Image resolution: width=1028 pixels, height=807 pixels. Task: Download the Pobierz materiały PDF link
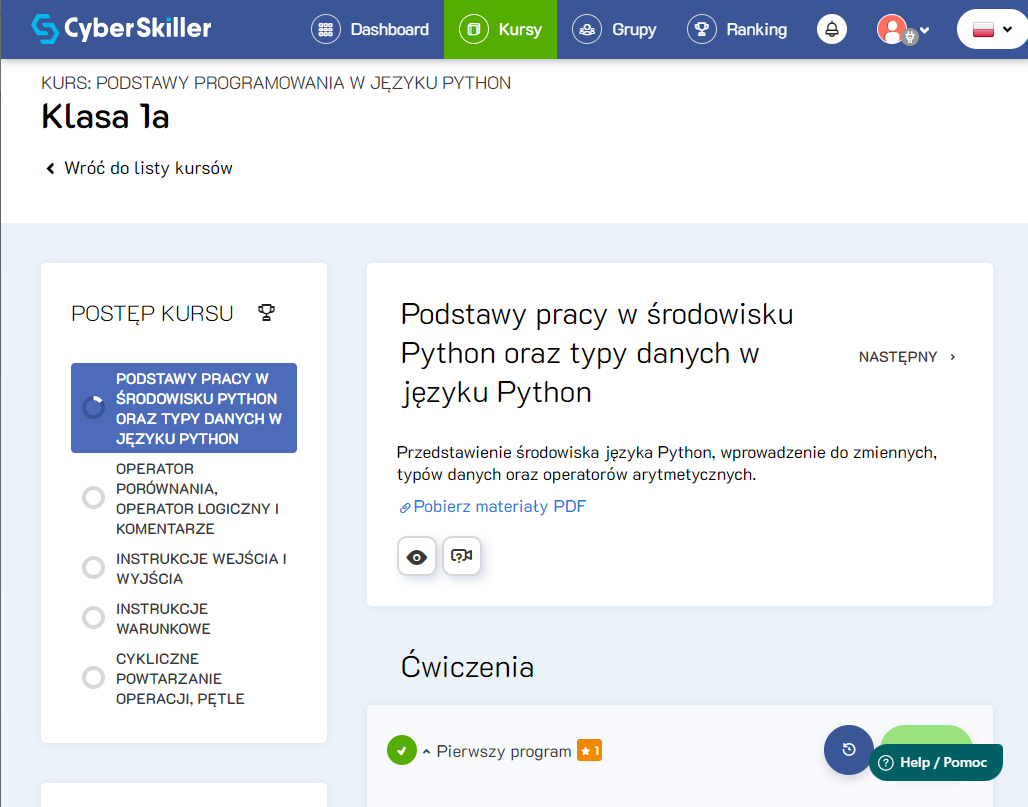493,506
